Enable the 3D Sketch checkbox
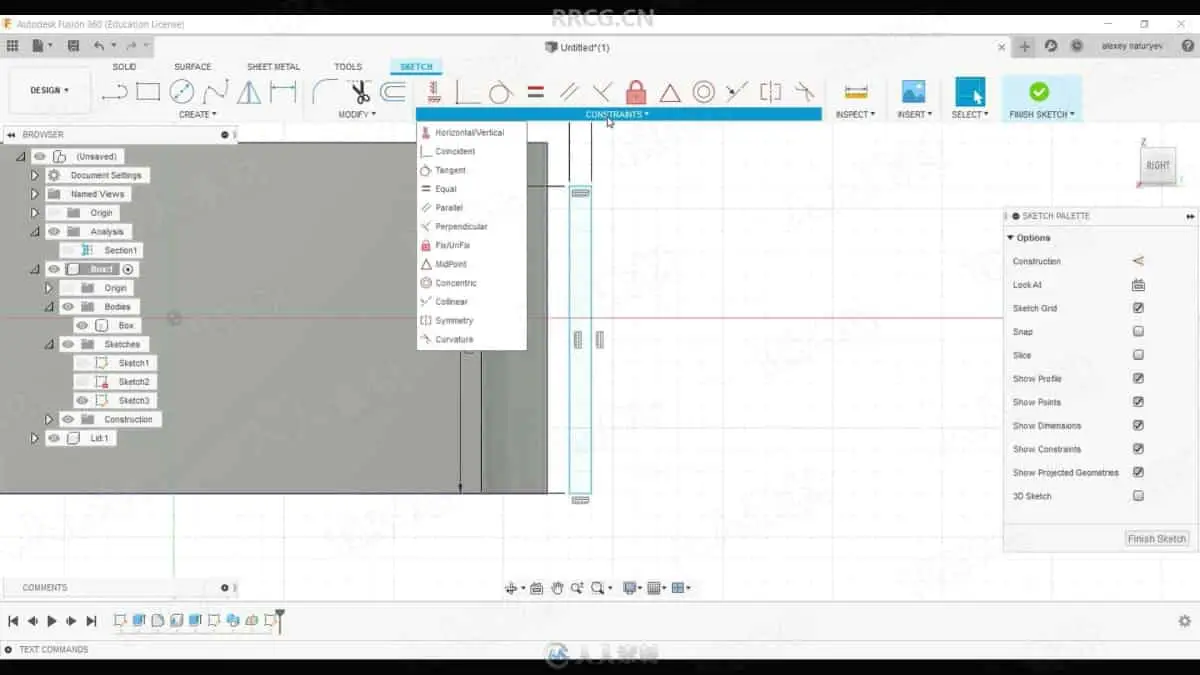 (x=1138, y=496)
